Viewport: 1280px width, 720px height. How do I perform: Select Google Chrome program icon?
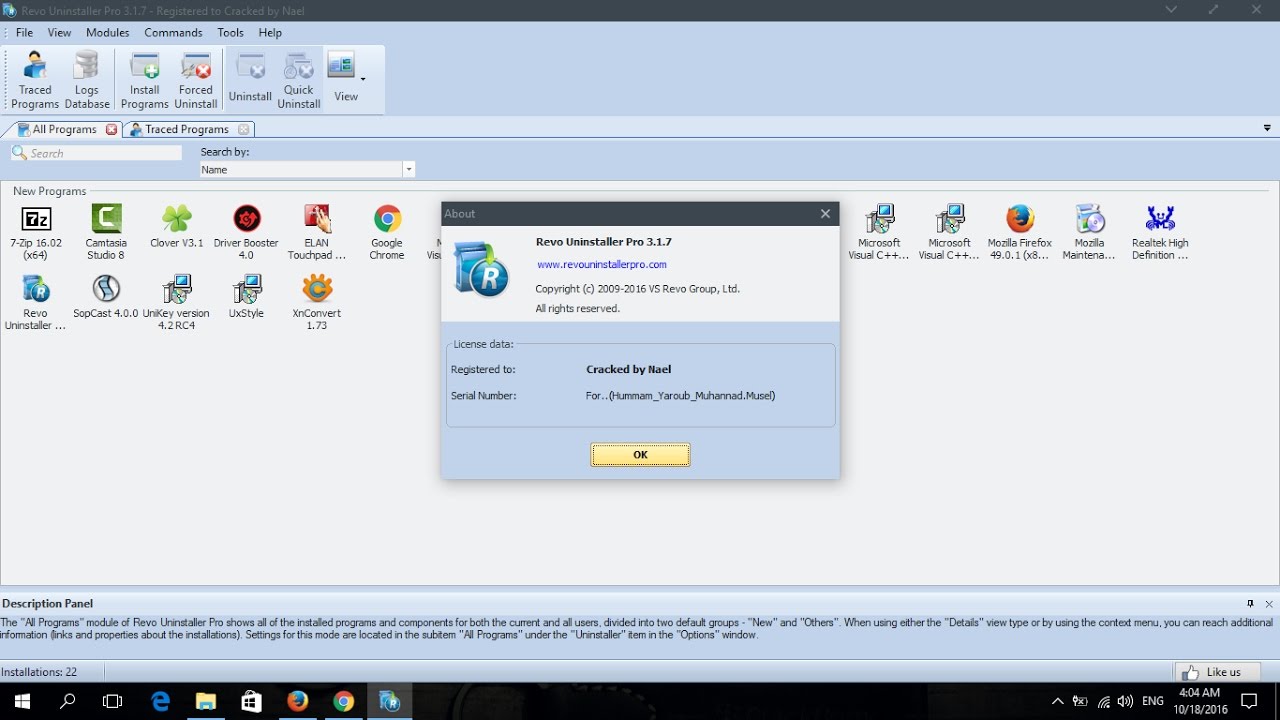coord(387,233)
